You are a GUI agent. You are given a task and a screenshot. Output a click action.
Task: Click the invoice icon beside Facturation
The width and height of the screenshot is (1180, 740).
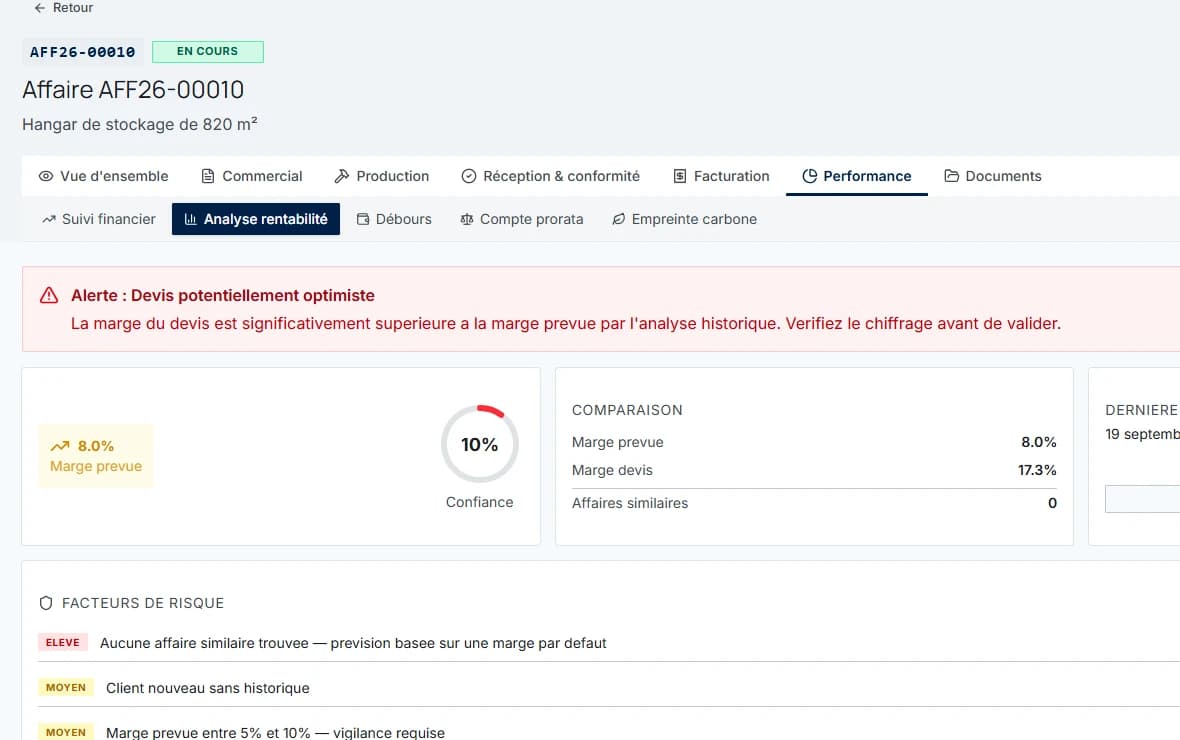[x=680, y=176]
